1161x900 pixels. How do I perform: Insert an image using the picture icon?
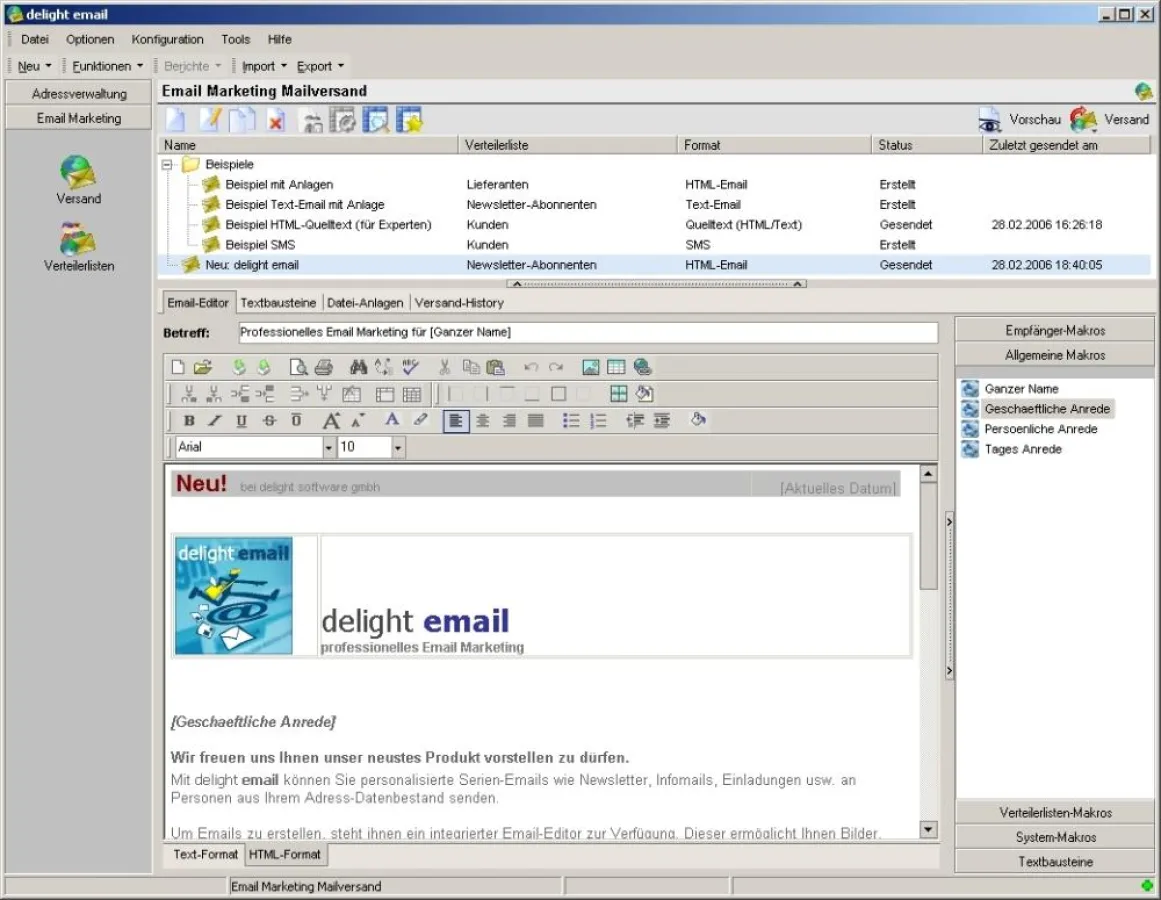click(x=591, y=367)
